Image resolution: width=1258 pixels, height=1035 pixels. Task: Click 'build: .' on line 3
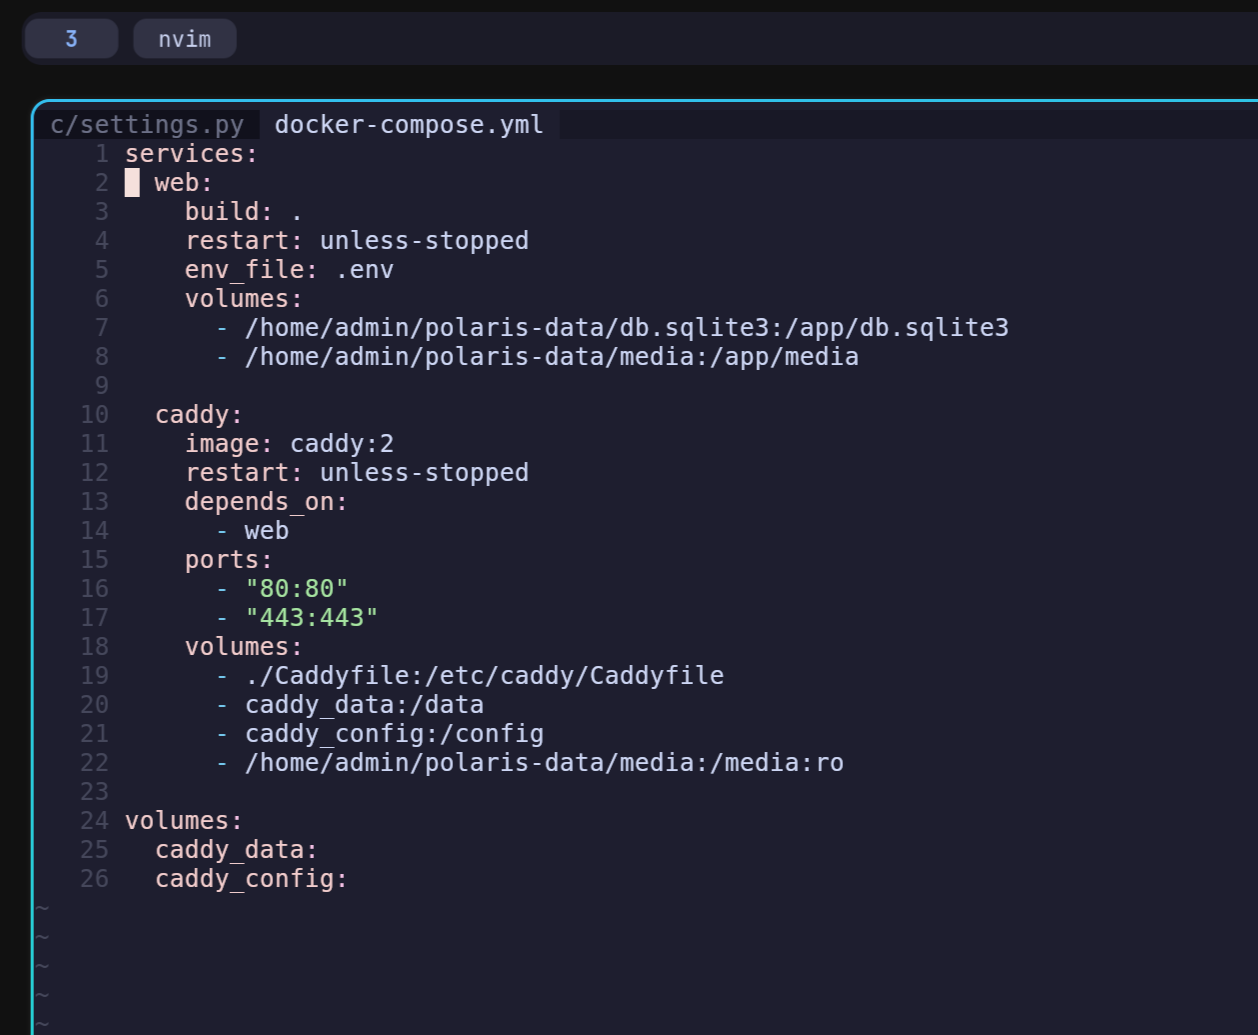coord(244,212)
